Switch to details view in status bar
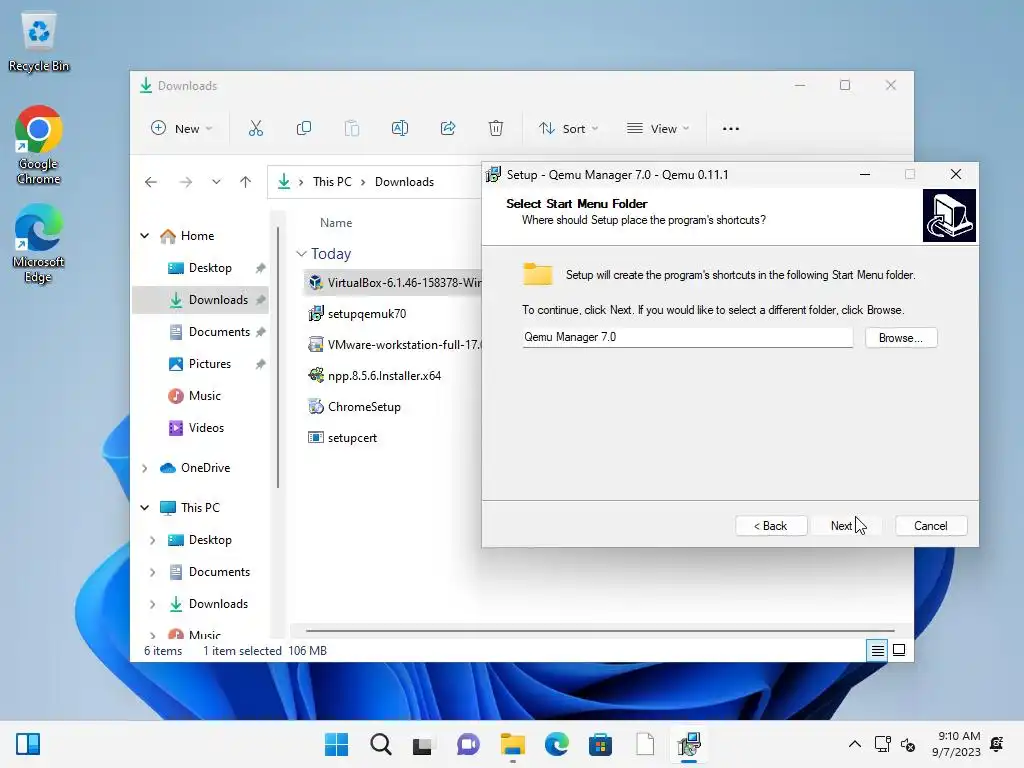1024x768 pixels. point(878,650)
